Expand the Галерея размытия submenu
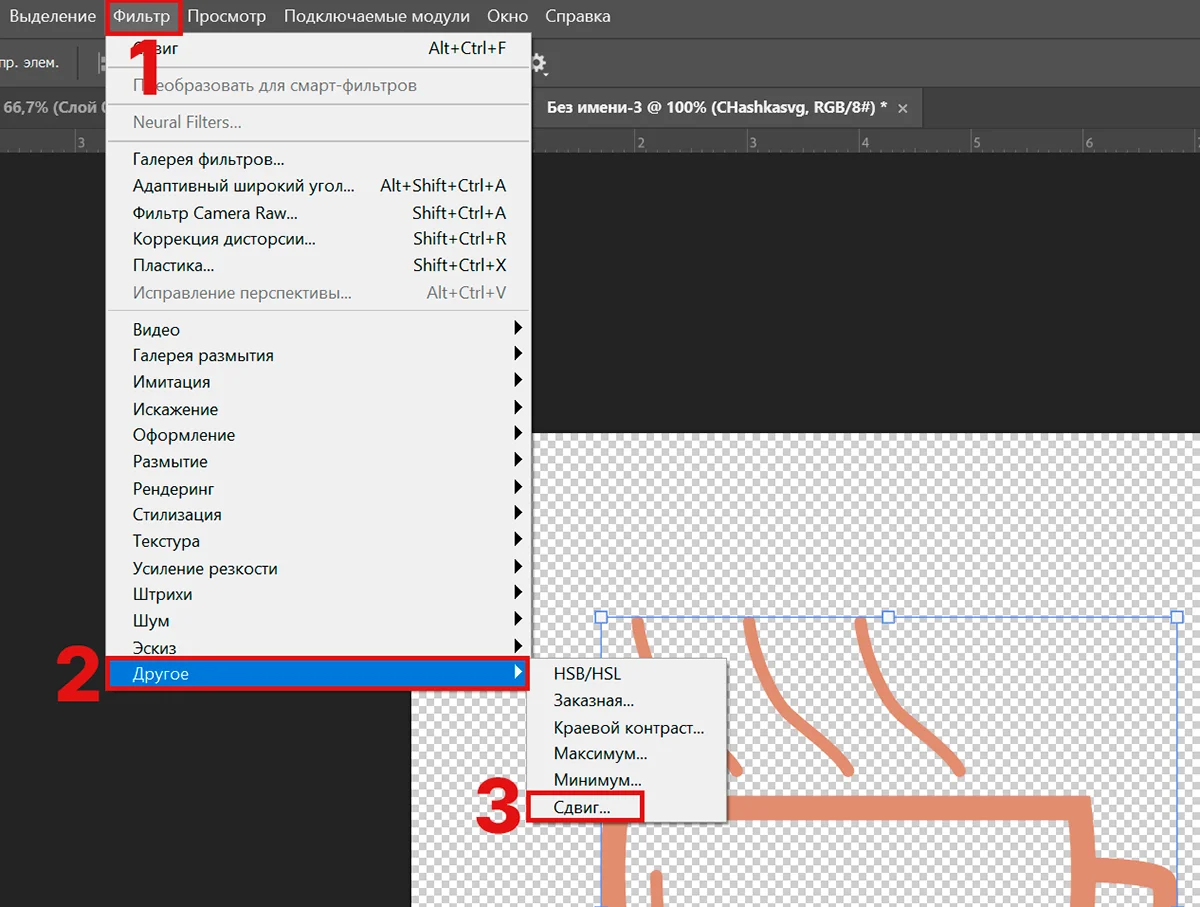Viewport: 1200px width, 907px height. tap(318, 355)
